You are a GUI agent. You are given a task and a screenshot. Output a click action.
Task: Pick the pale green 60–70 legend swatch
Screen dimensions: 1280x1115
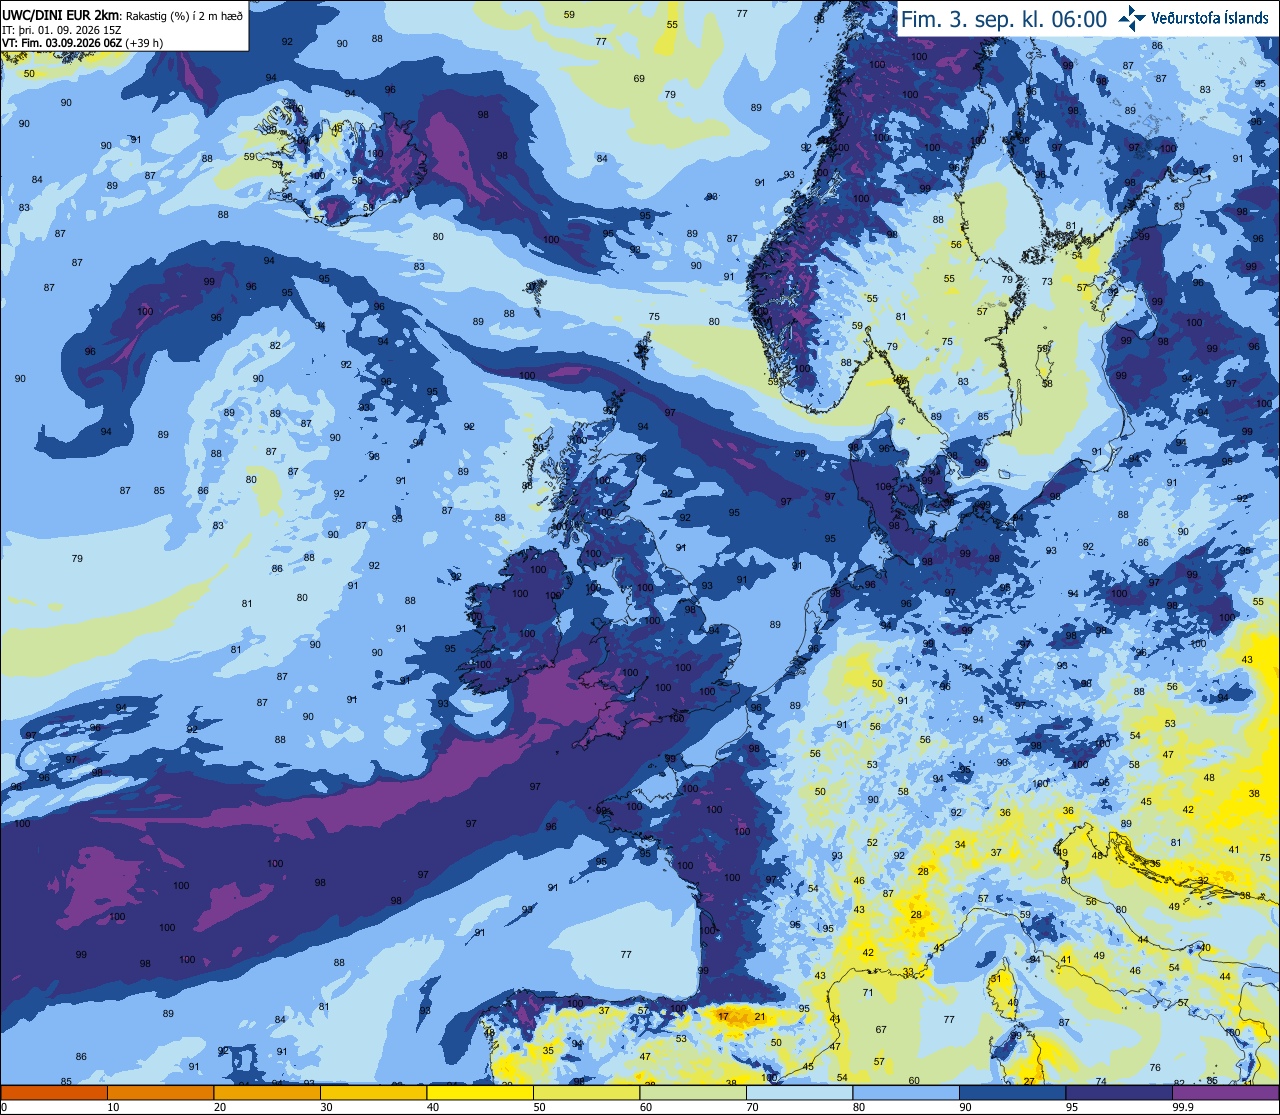(x=693, y=1093)
